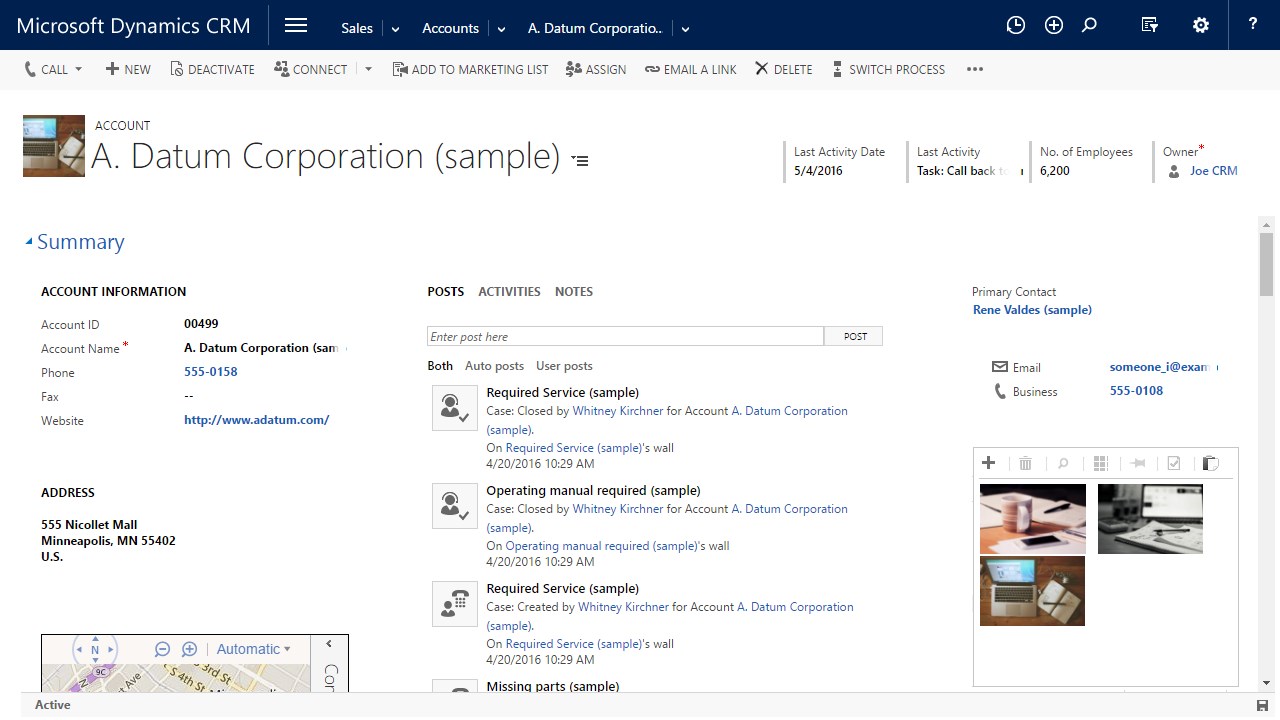Open black-and-white desk thumbnail
The width and height of the screenshot is (1280, 720).
pyautogui.click(x=1150, y=519)
